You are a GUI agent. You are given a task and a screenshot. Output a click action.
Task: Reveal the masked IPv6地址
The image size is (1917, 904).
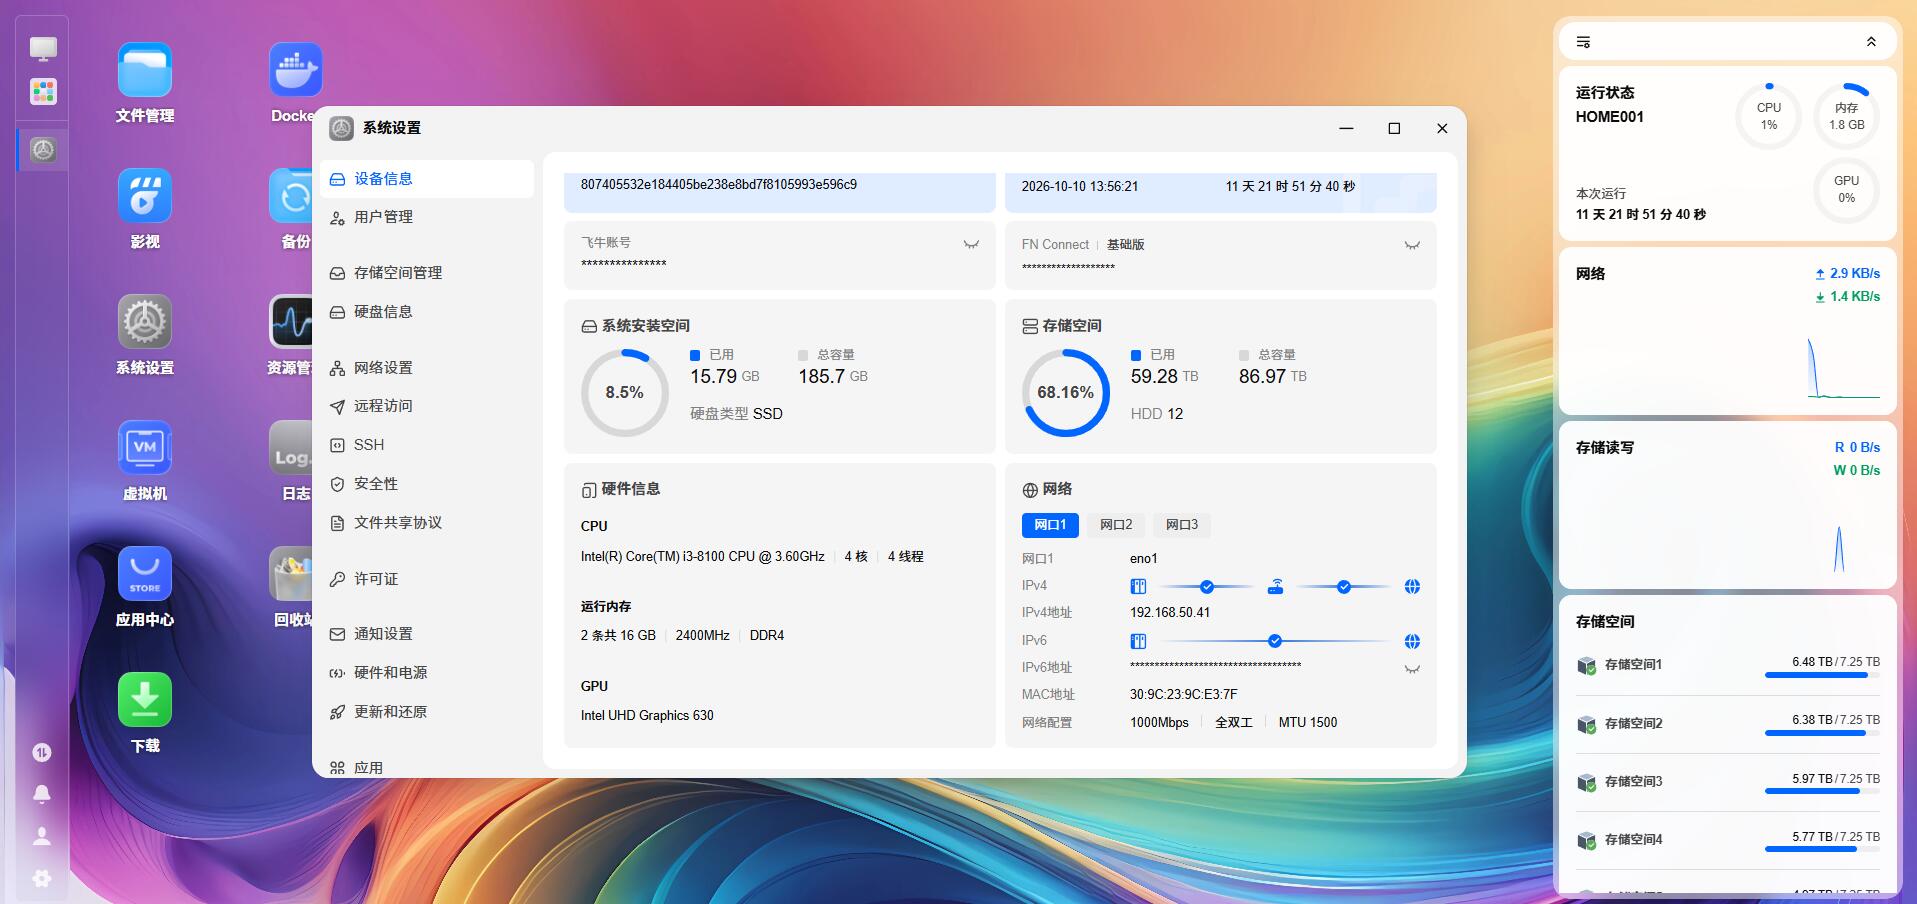(x=1412, y=669)
